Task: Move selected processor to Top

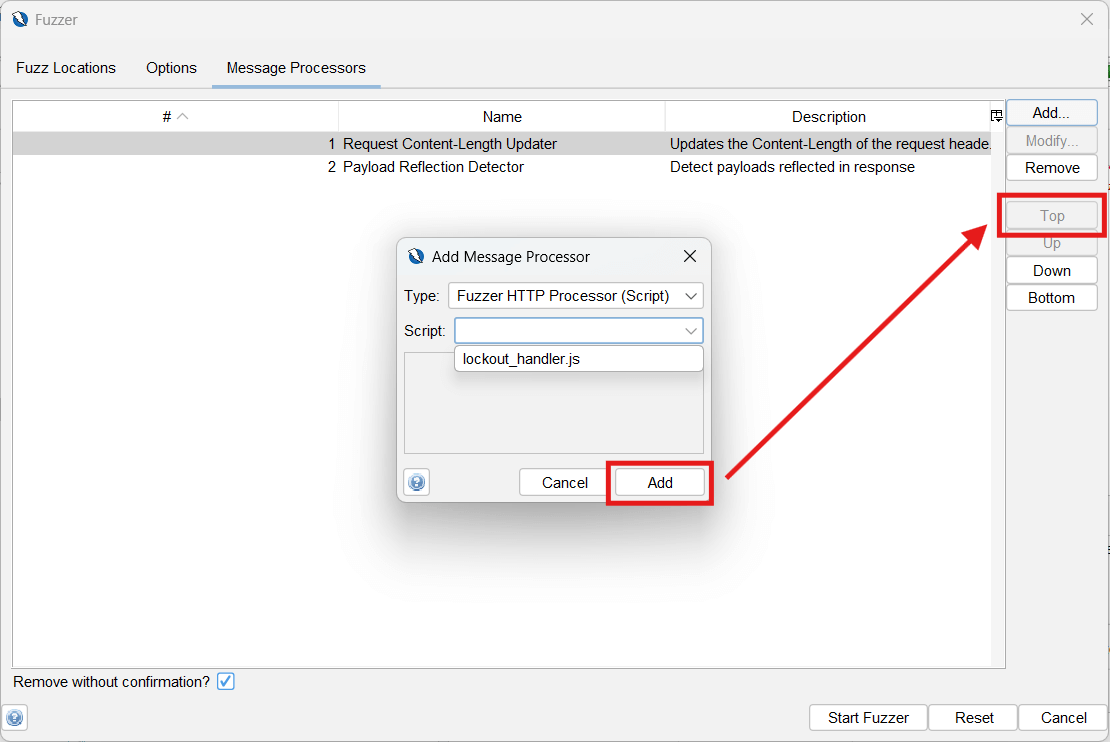Action: [x=1051, y=215]
